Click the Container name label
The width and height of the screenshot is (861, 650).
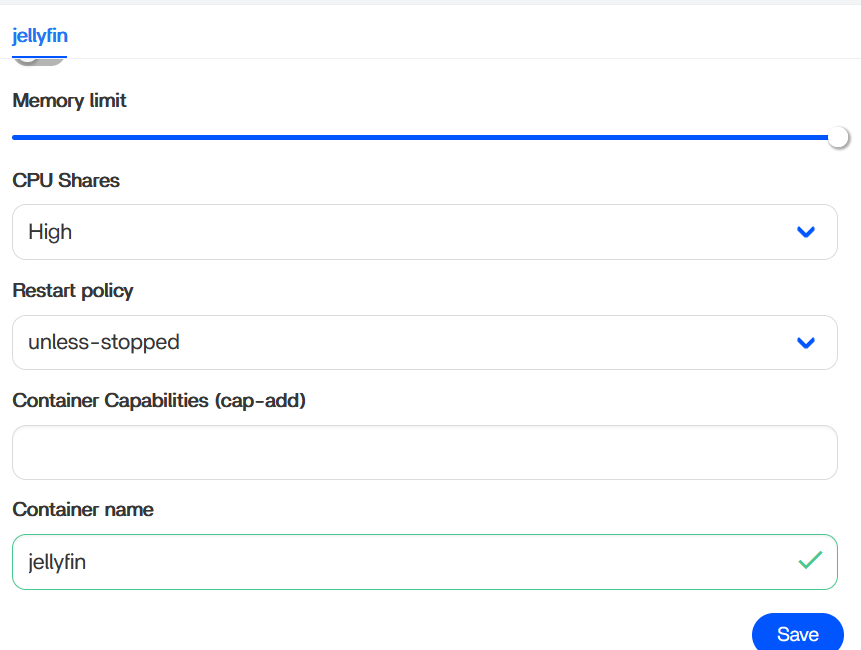(x=83, y=509)
